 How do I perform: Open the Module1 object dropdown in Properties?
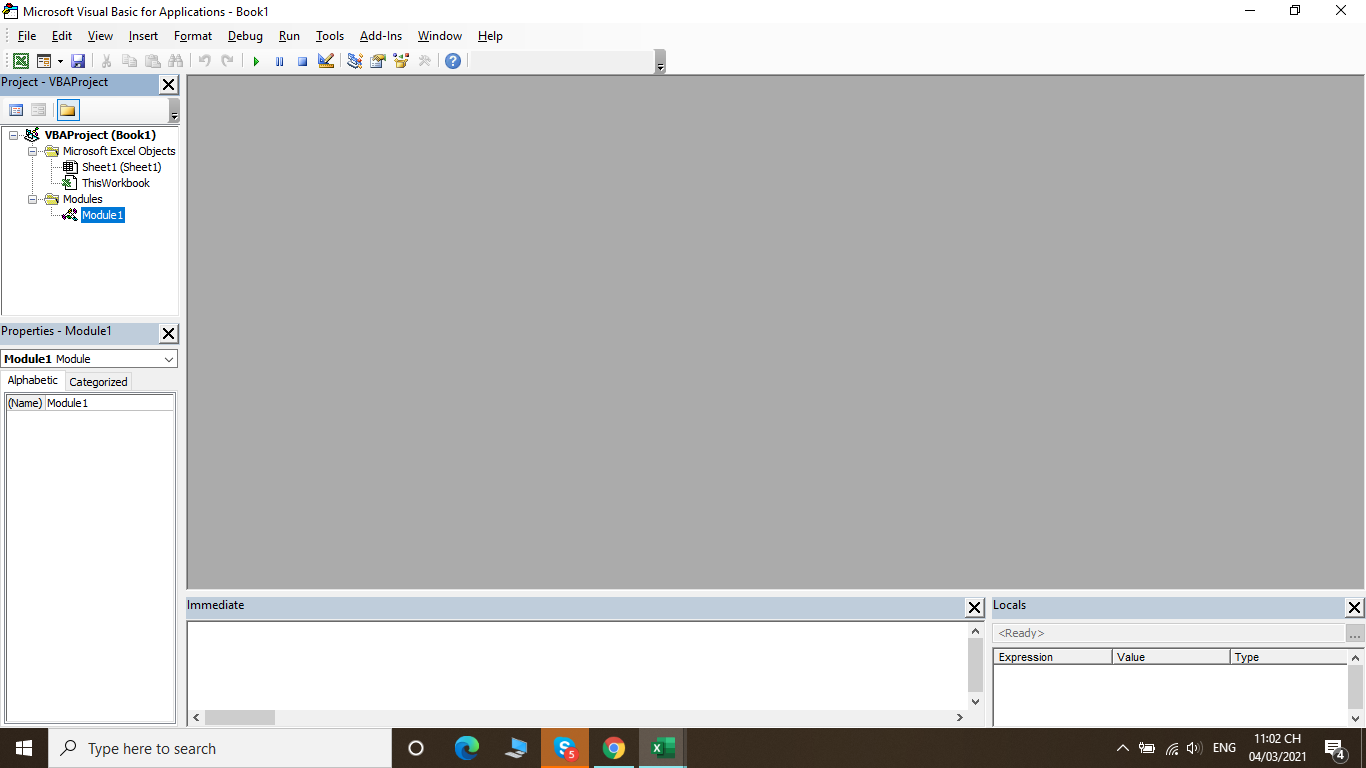click(x=168, y=359)
